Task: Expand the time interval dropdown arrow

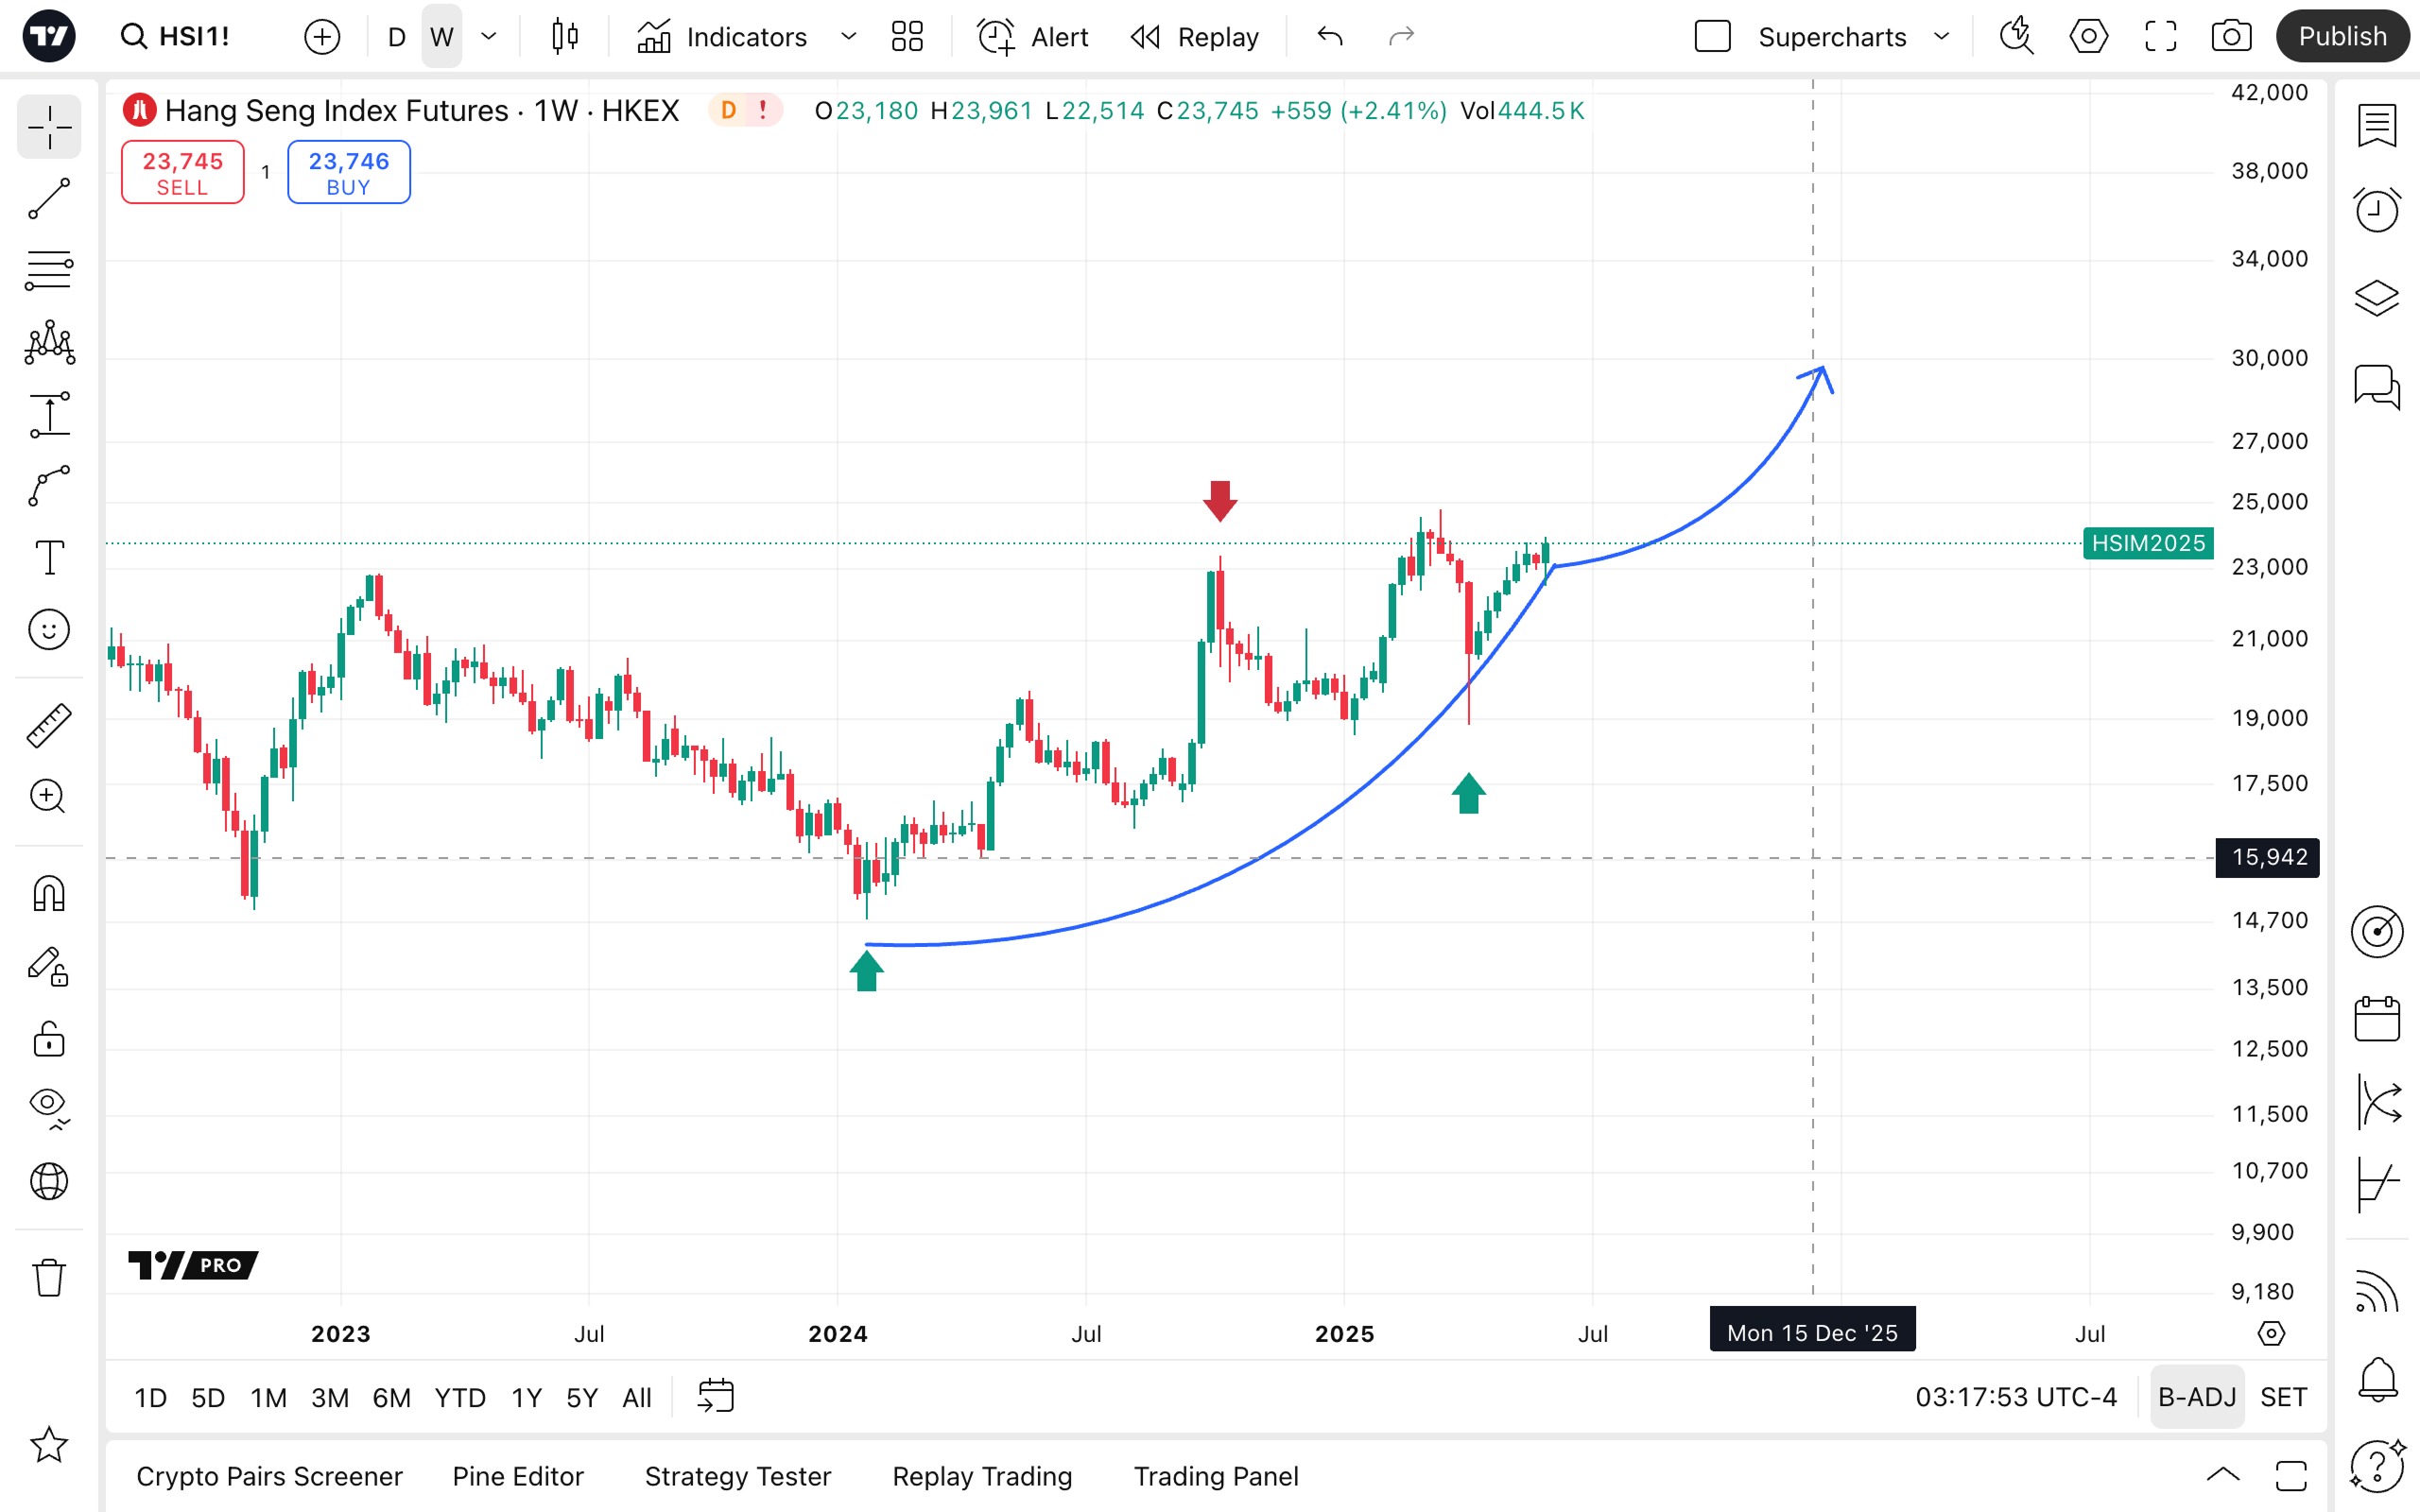Action: click(489, 37)
